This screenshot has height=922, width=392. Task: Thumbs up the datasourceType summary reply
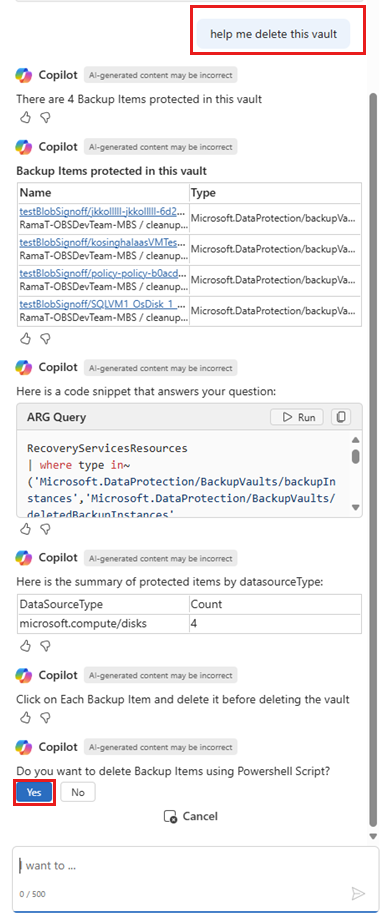(25, 646)
